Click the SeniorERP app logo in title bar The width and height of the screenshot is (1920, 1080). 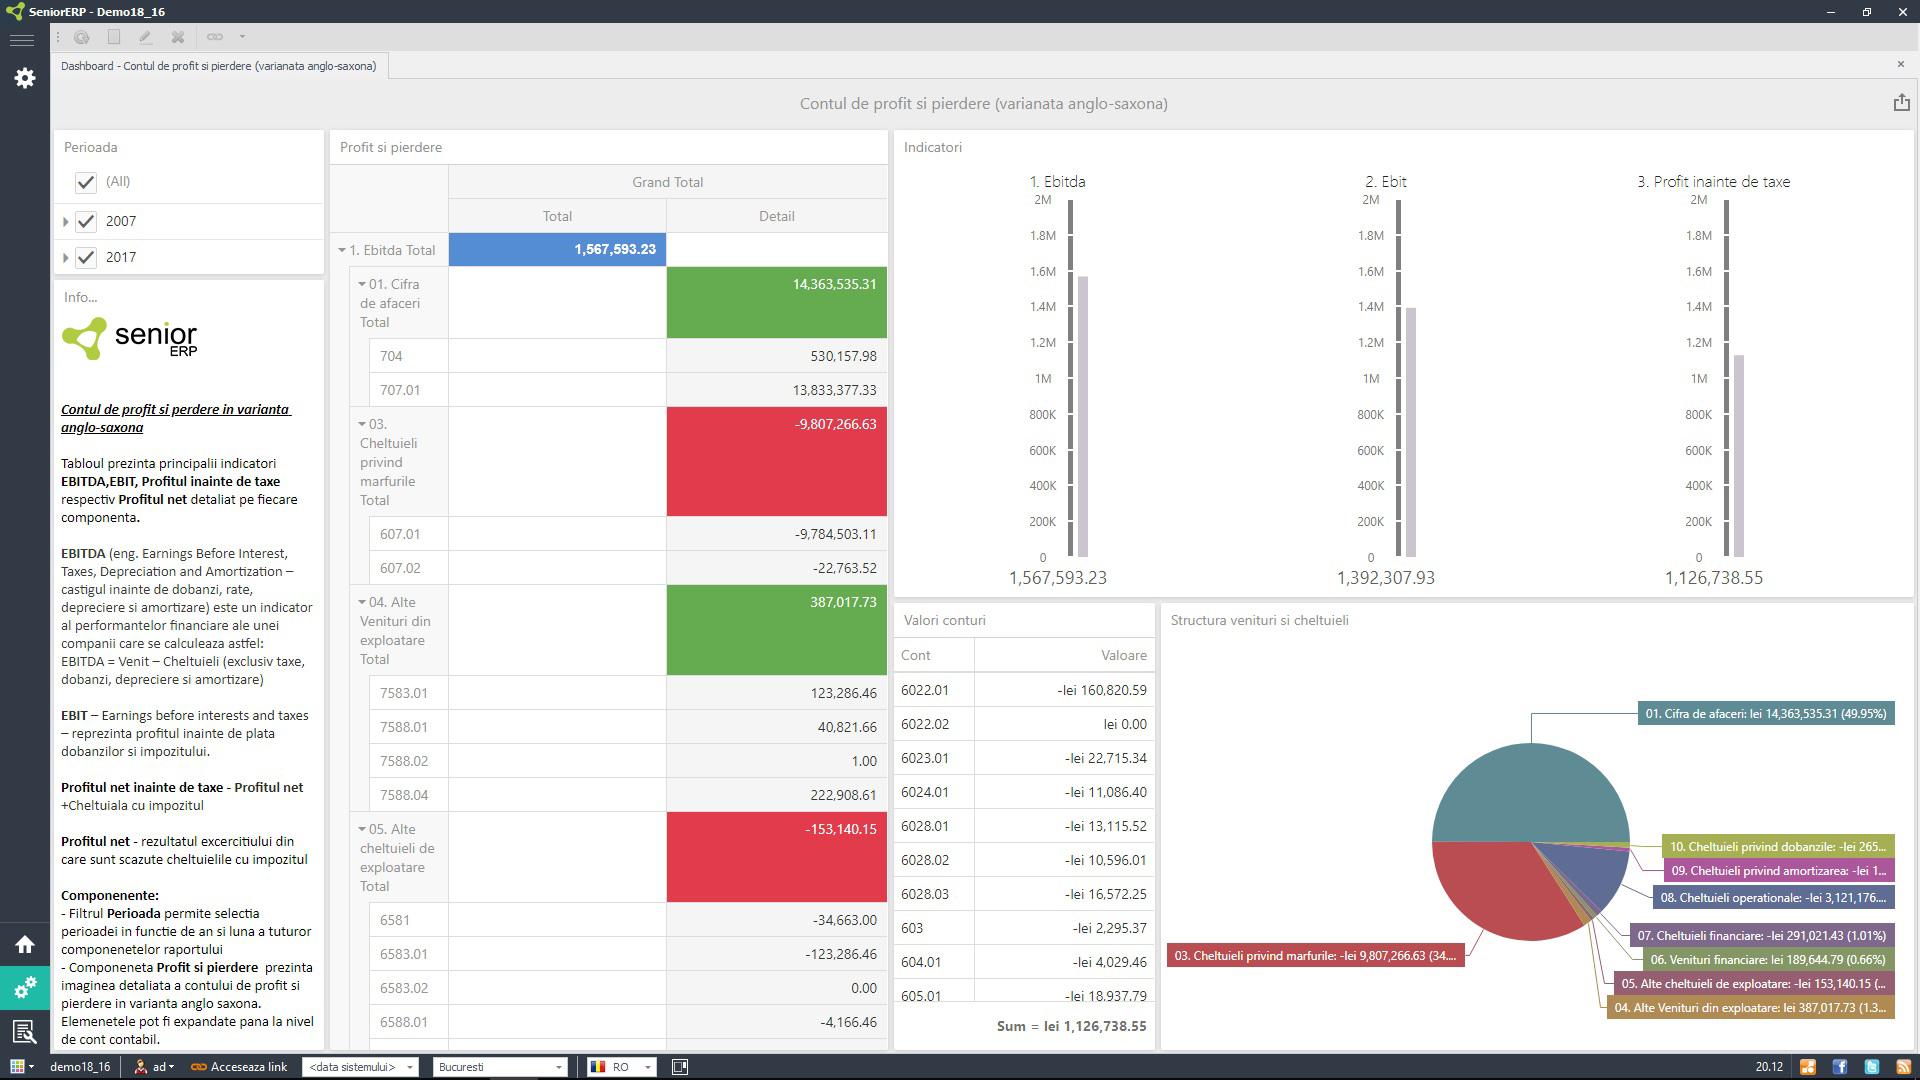(x=14, y=11)
